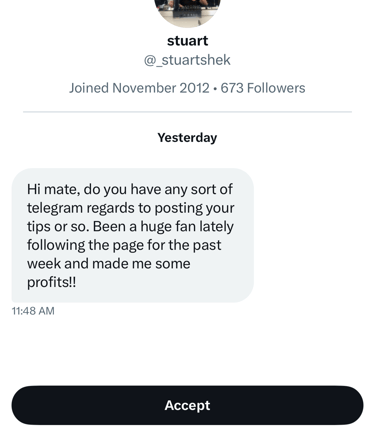
Task: Click the 673 Followers count
Action: 263,88
